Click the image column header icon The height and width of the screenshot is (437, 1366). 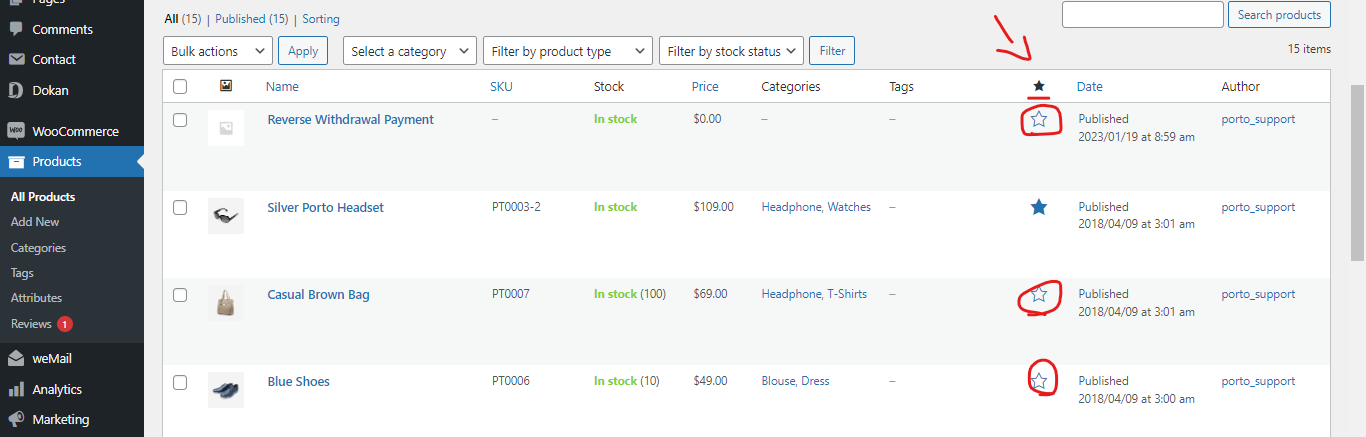[x=226, y=87]
